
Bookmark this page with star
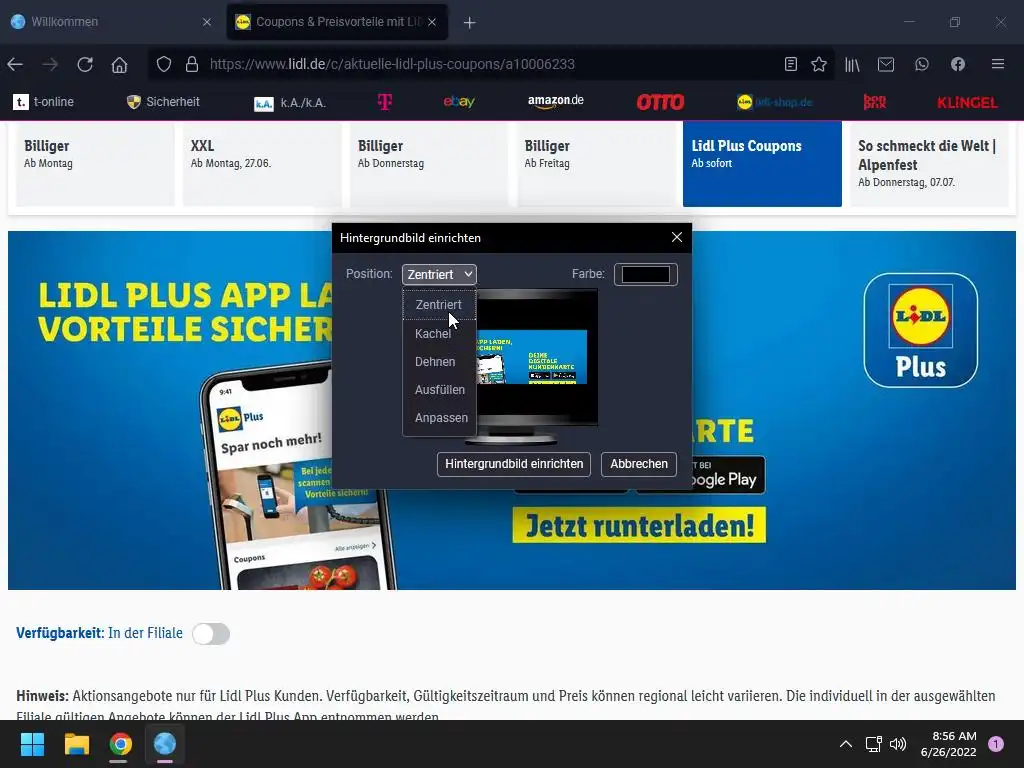pos(819,64)
